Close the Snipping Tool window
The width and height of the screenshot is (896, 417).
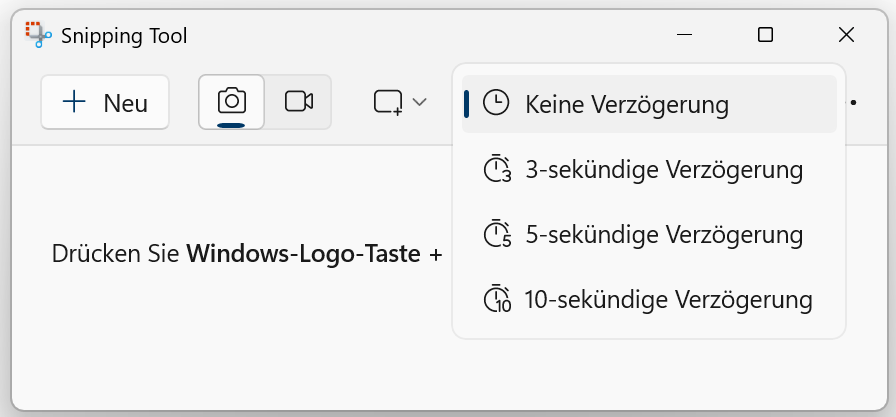coord(846,35)
